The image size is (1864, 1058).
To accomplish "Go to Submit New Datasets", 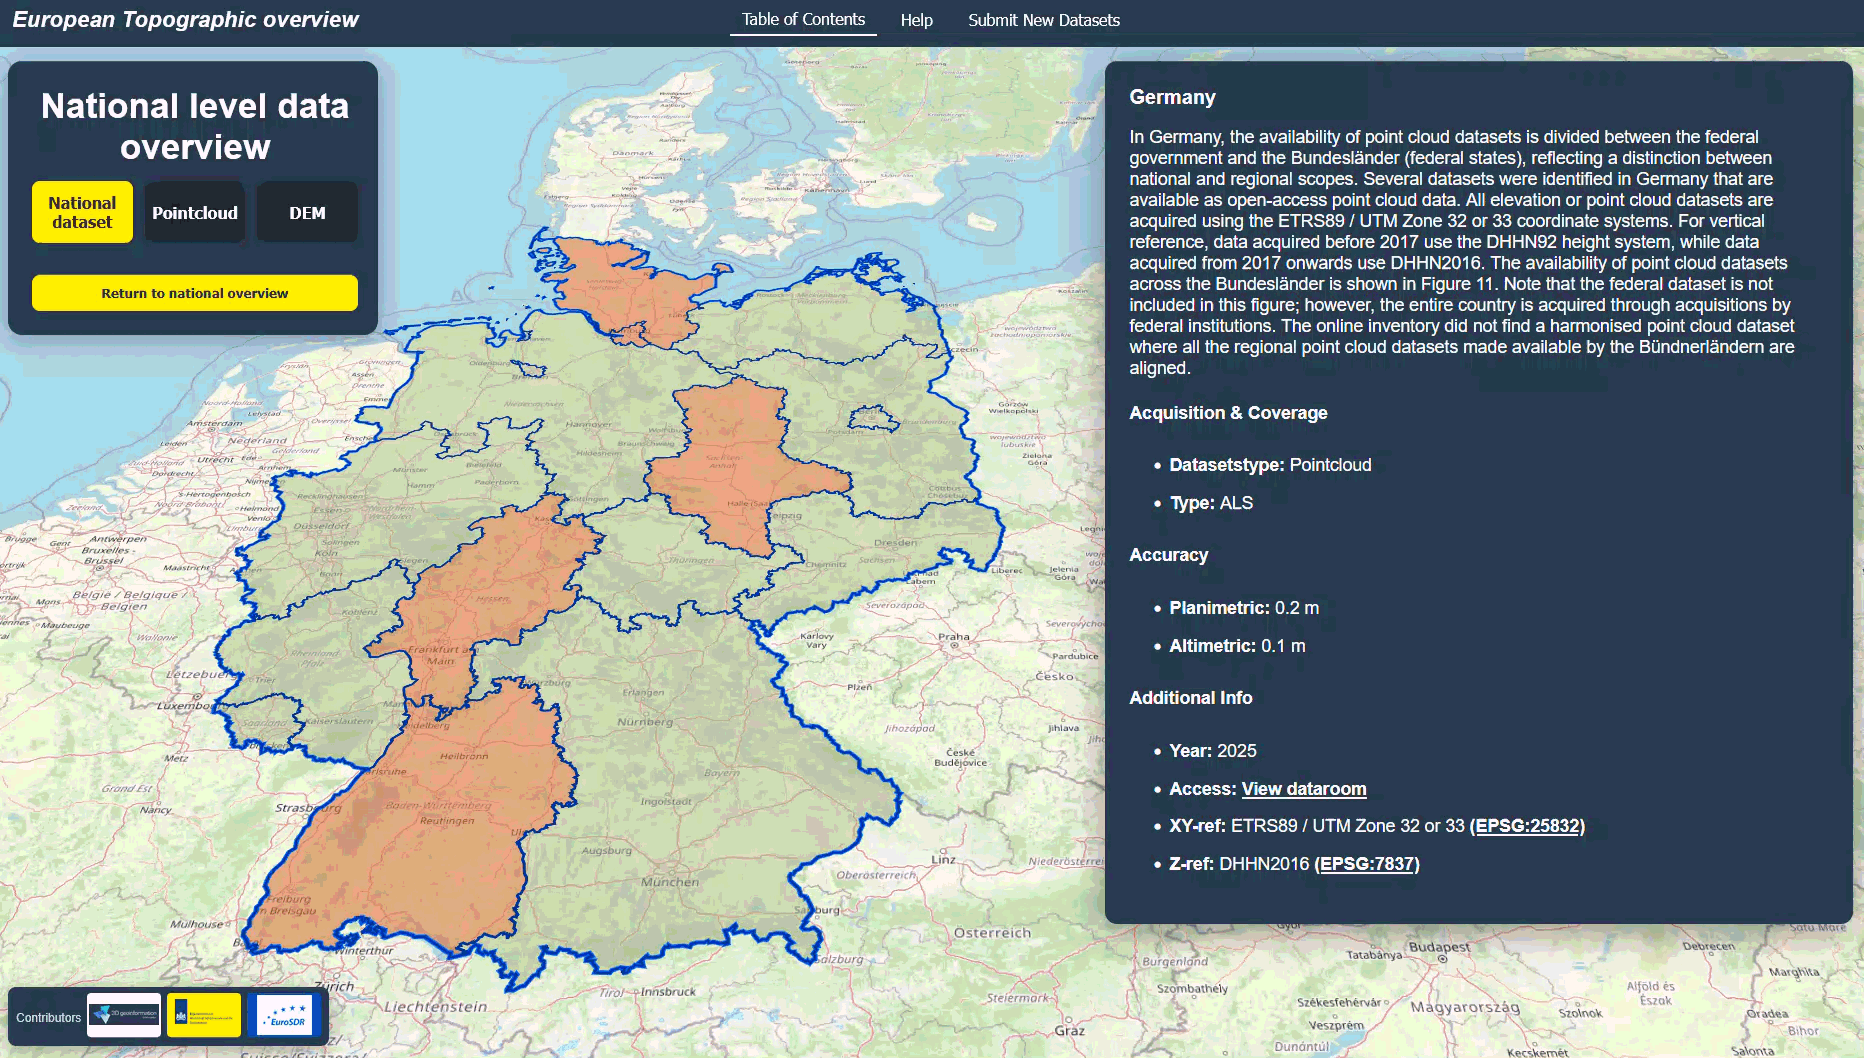I will (x=1043, y=20).
